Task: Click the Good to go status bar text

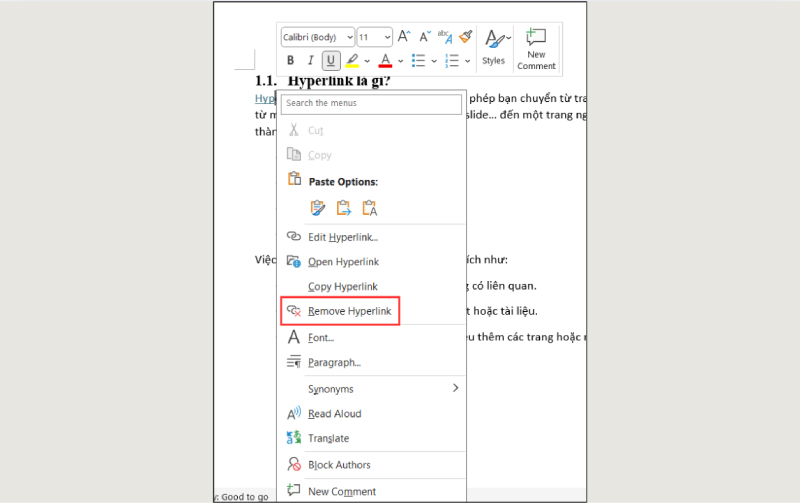Action: click(244, 497)
